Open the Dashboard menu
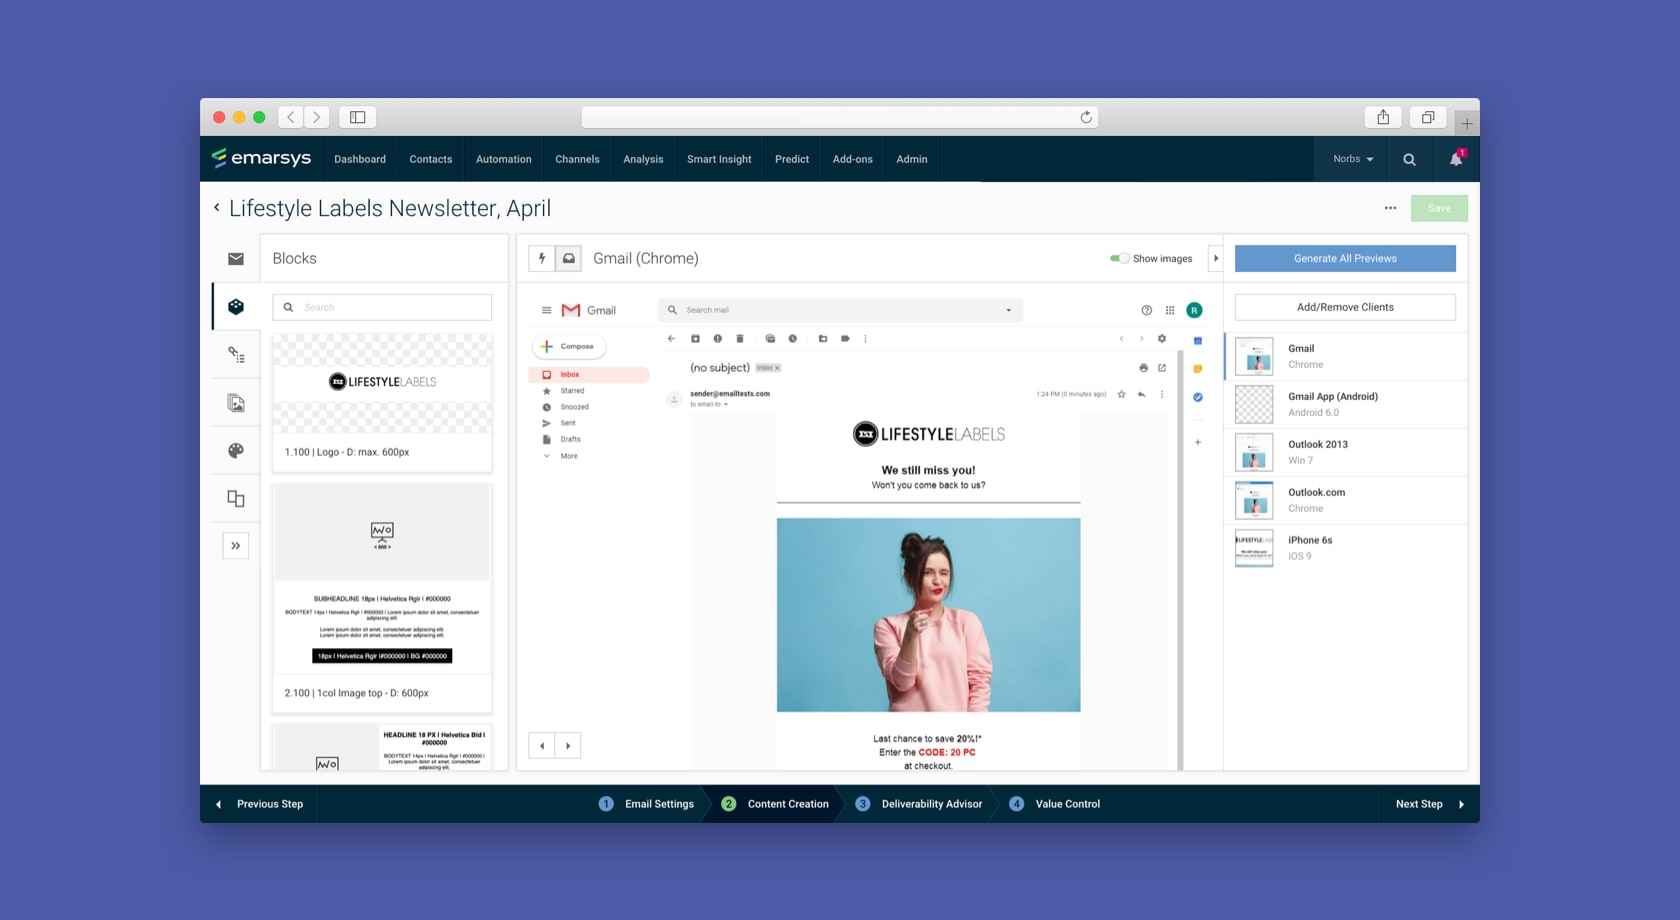The image size is (1680, 920). 360,159
